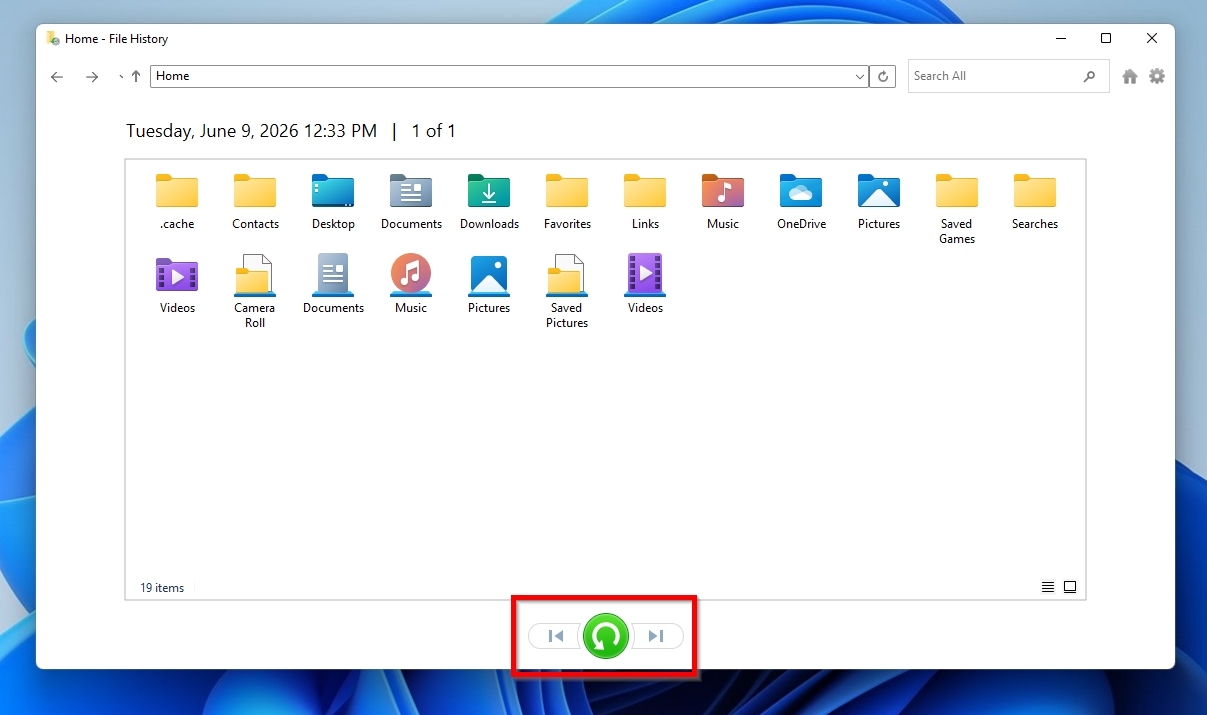The width and height of the screenshot is (1207, 715).
Task: Select the .cache folder
Action: pyautogui.click(x=177, y=201)
